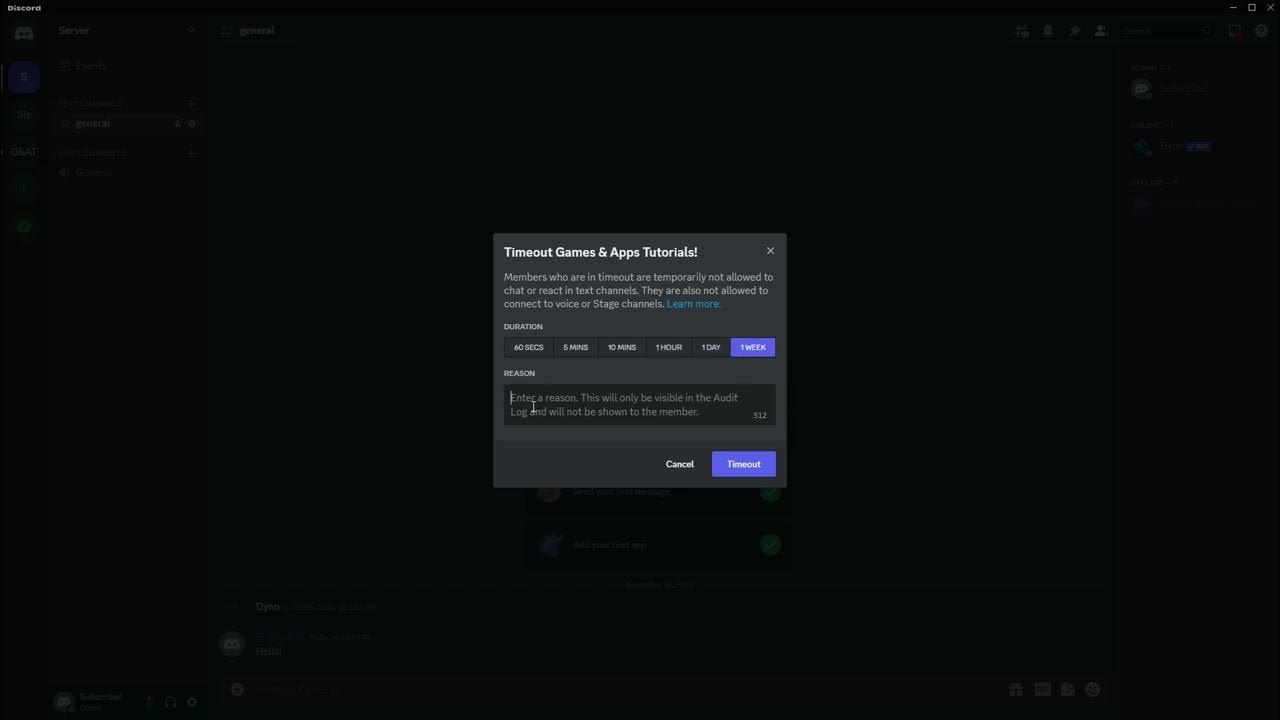Click the Hello! message text
Viewport: 1280px width, 720px height.
268,651
